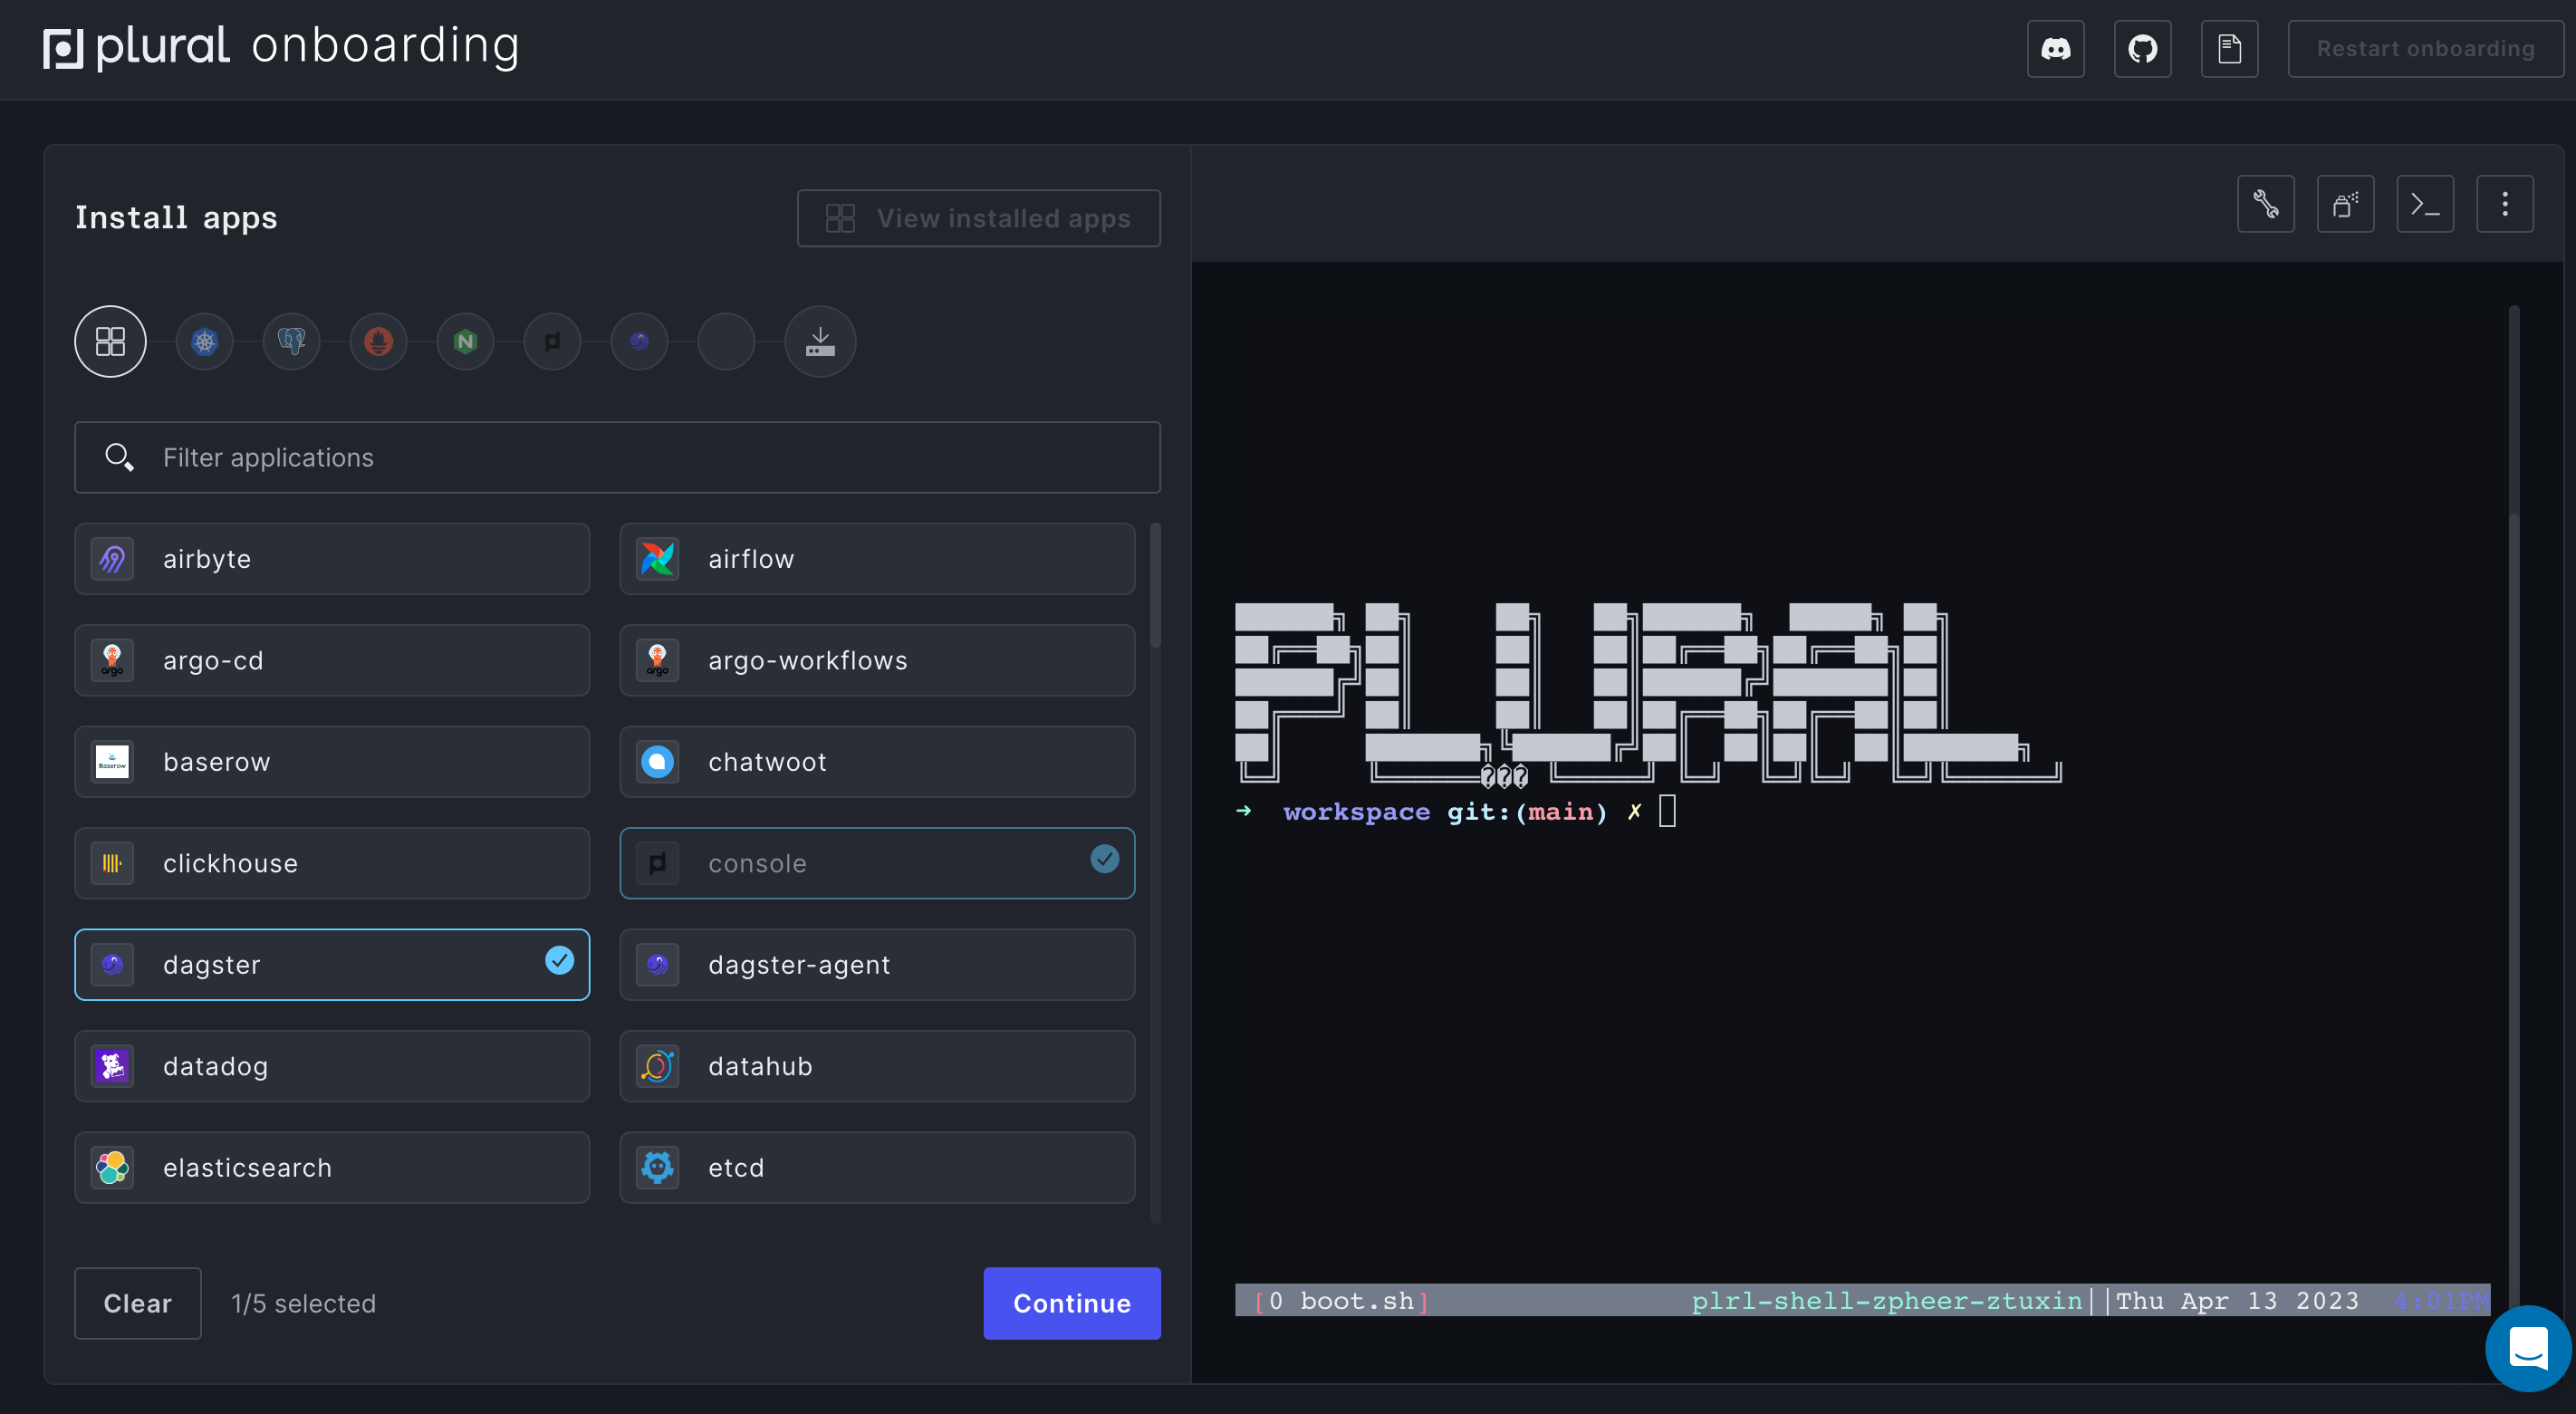The image size is (2576, 1414).
Task: Click the spray can cleanup icon
Action: click(2345, 204)
